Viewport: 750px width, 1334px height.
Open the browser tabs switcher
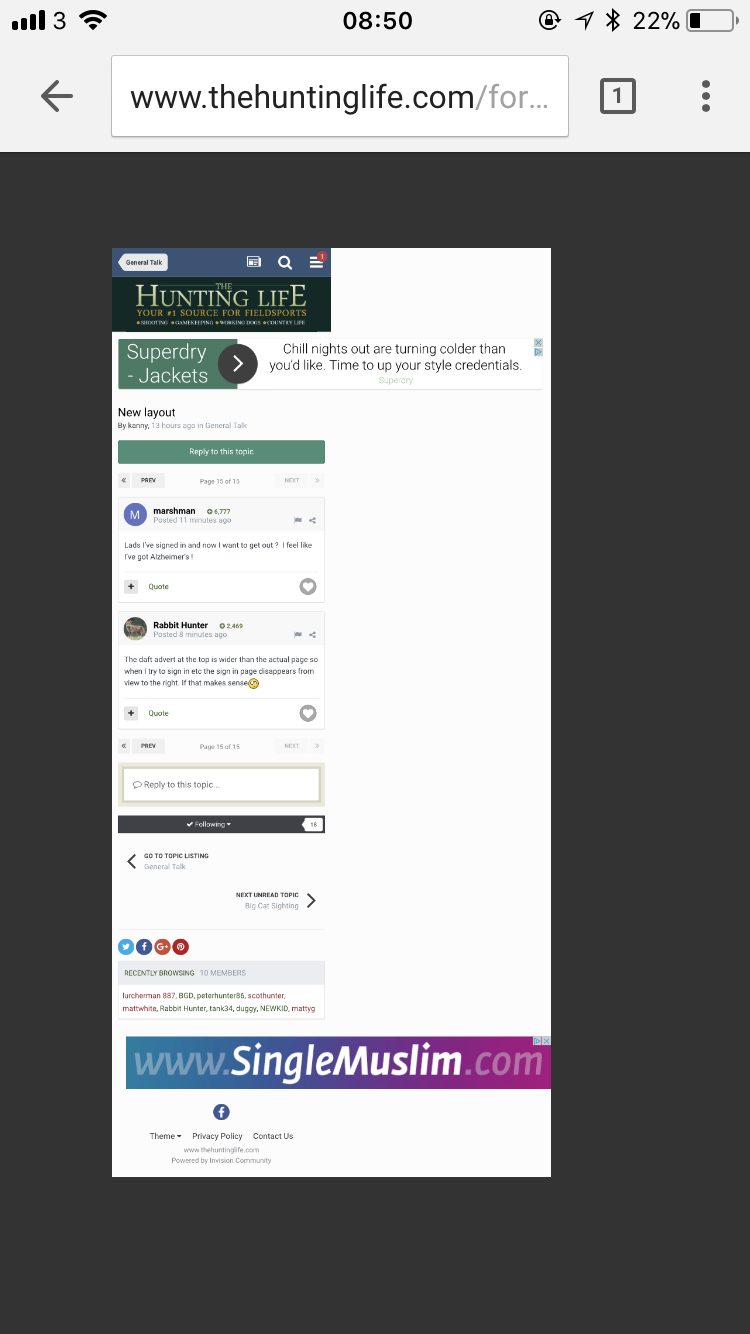click(617, 96)
